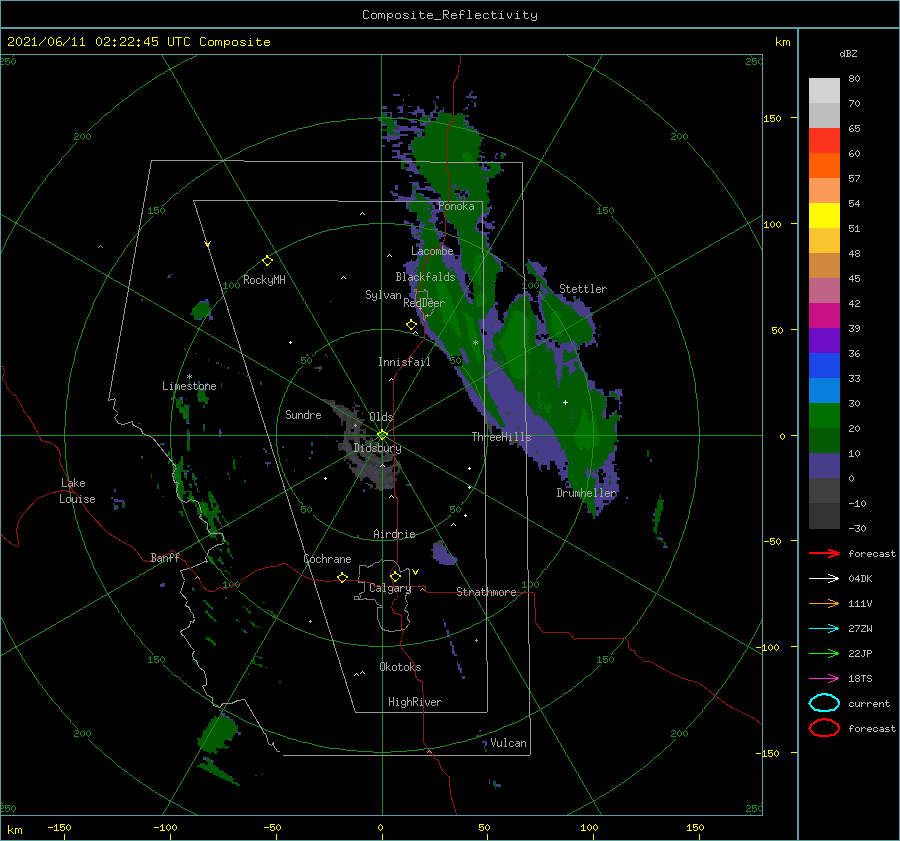Viewport: 900px width, 841px height.
Task: Click the Lacombe town label
Action: pyautogui.click(x=432, y=251)
